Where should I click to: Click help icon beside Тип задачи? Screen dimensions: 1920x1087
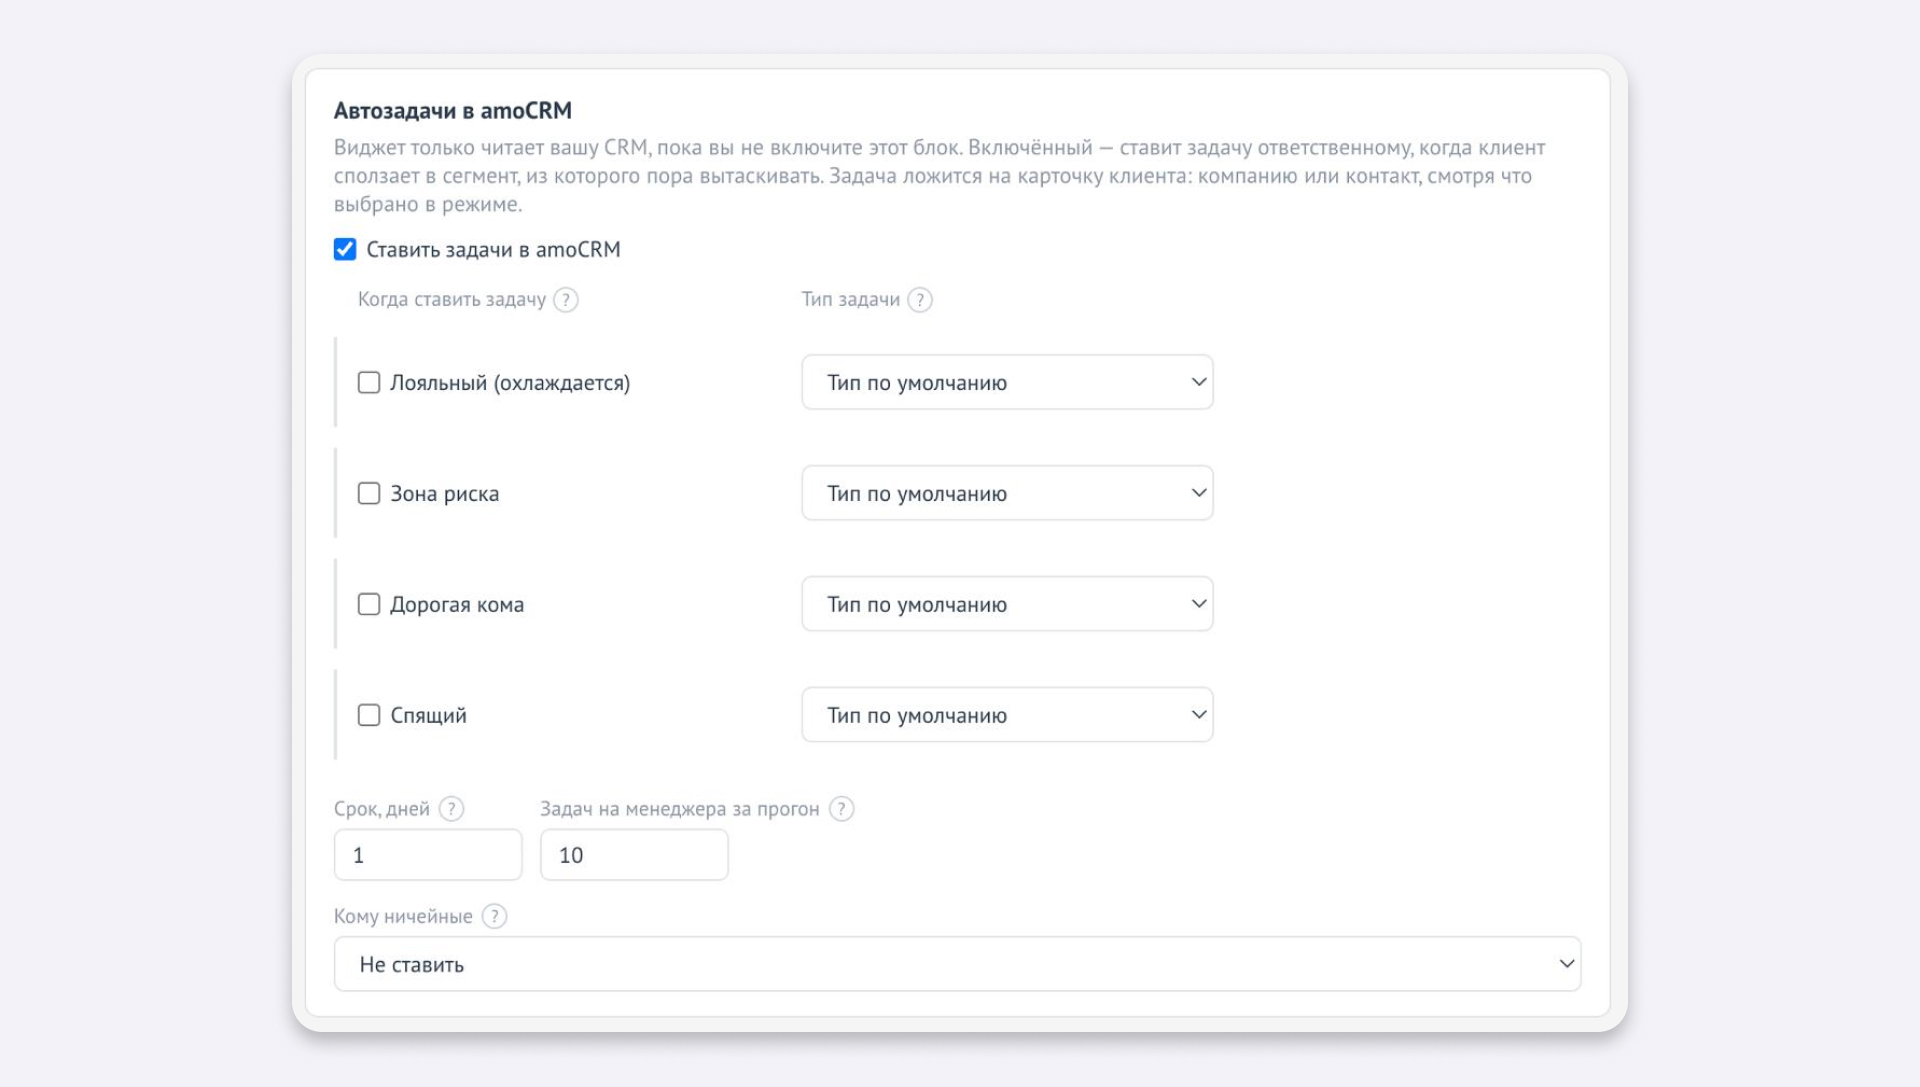point(920,300)
